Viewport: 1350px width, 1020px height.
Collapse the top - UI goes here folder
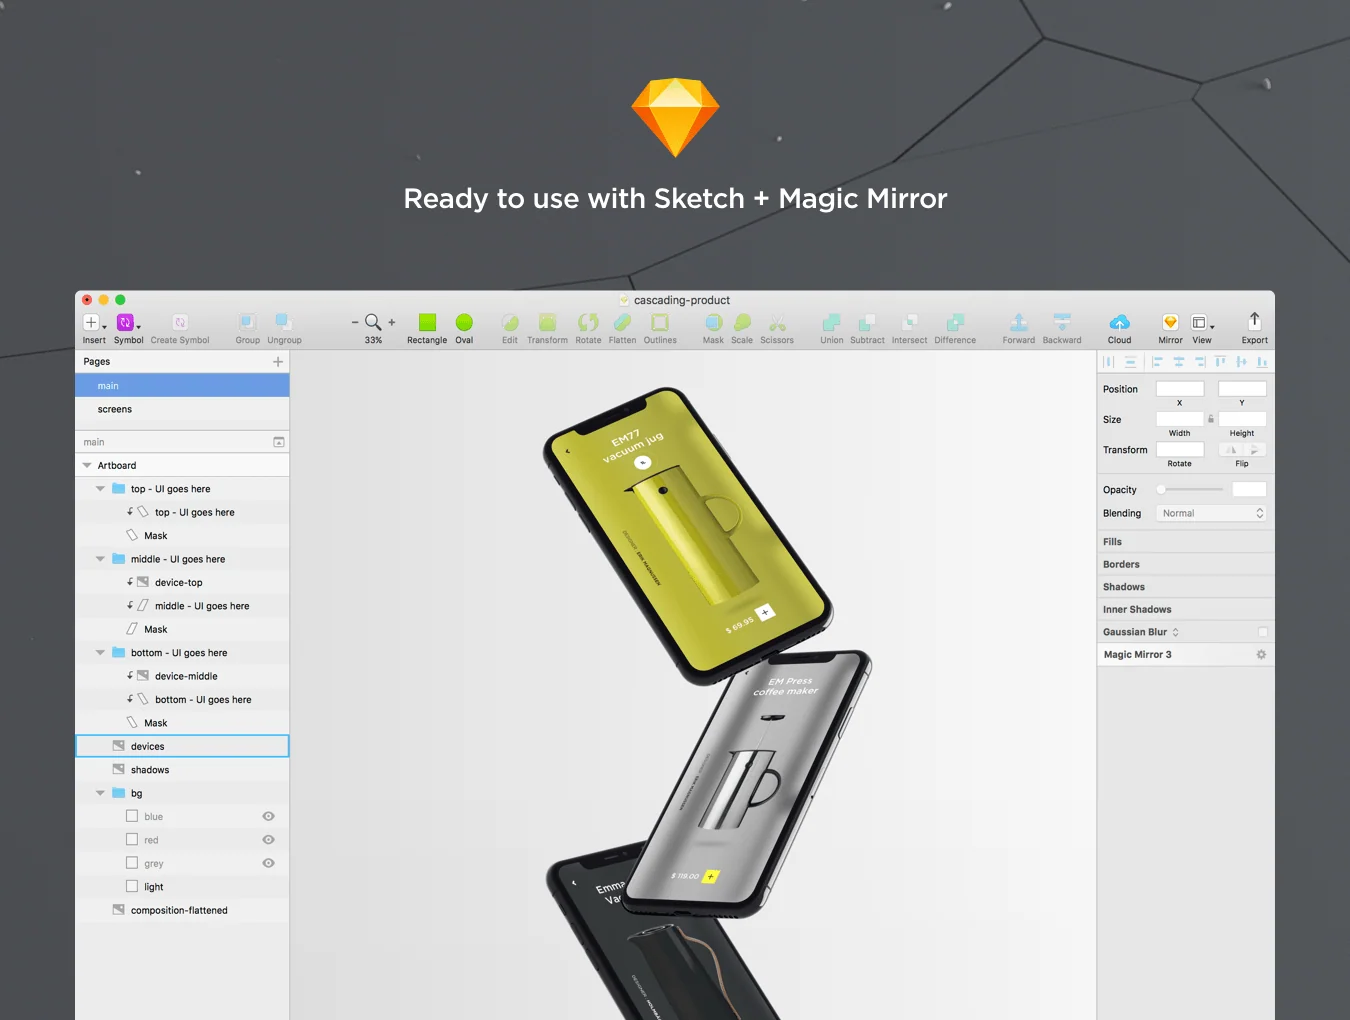pos(100,489)
